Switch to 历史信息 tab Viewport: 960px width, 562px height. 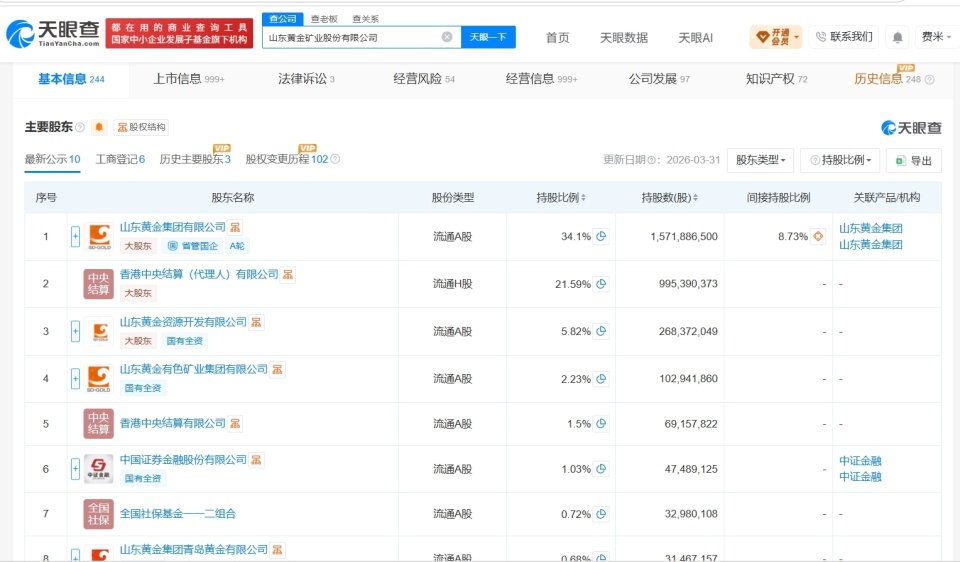pyautogui.click(x=887, y=79)
